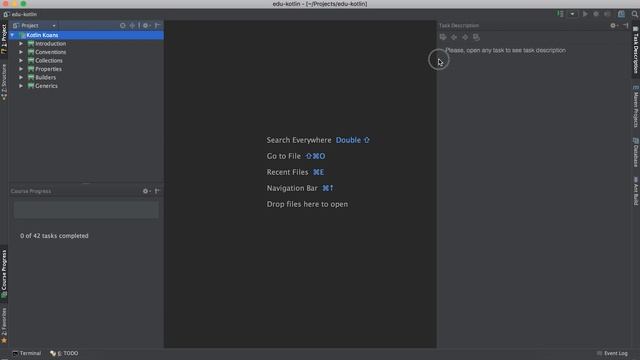The image size is (640, 360).
Task: Open the Task Description panel gear settings
Action: pos(613,25)
